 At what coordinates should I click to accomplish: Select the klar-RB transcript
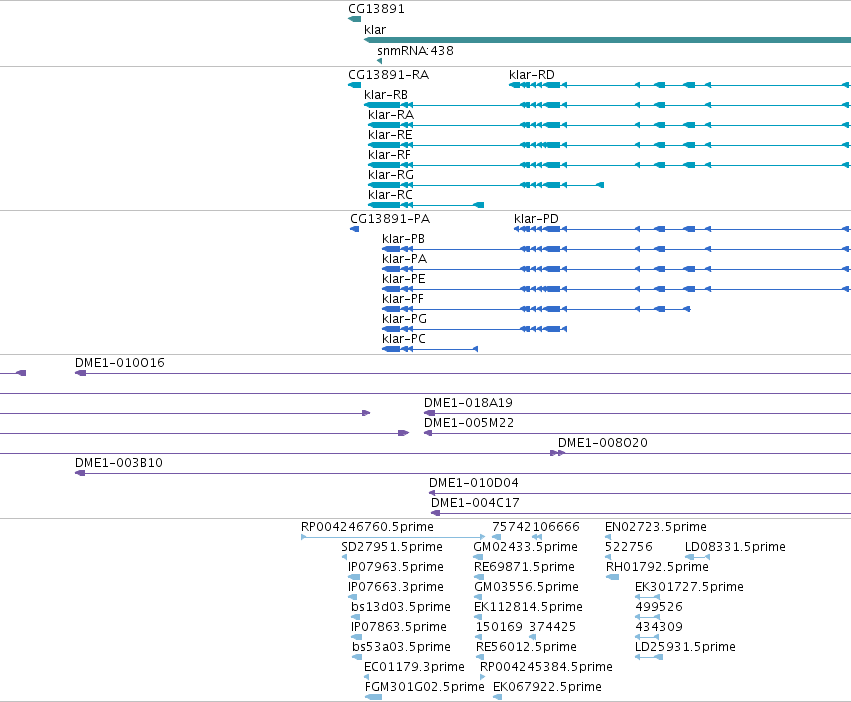point(386,95)
